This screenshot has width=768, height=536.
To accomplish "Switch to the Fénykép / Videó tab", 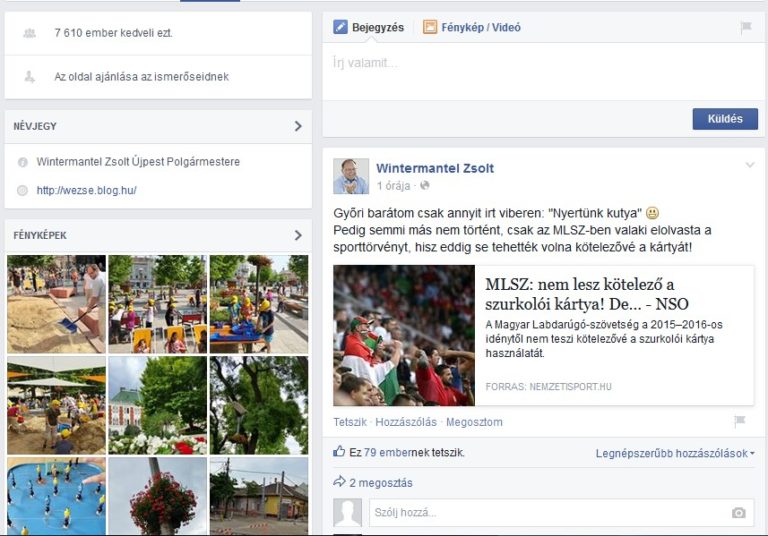I will point(472,27).
